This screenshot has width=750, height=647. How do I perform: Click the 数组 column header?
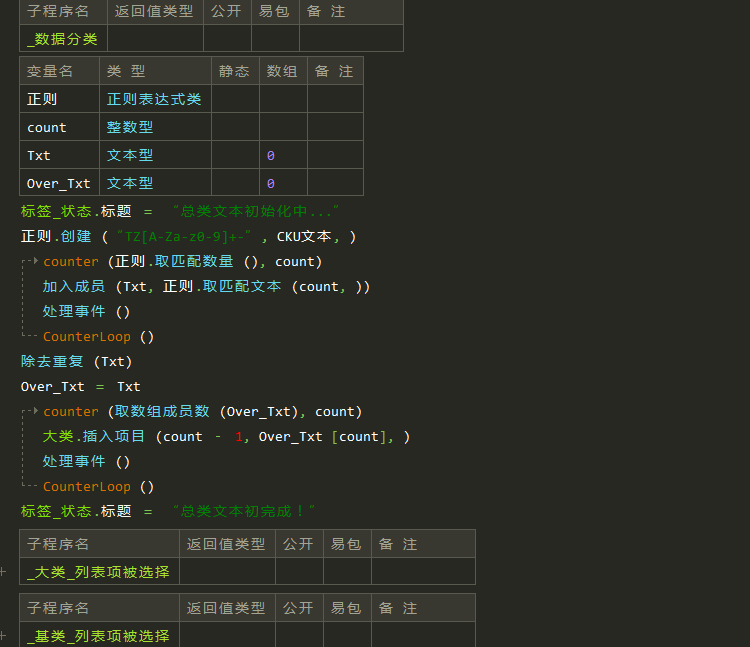(x=282, y=71)
